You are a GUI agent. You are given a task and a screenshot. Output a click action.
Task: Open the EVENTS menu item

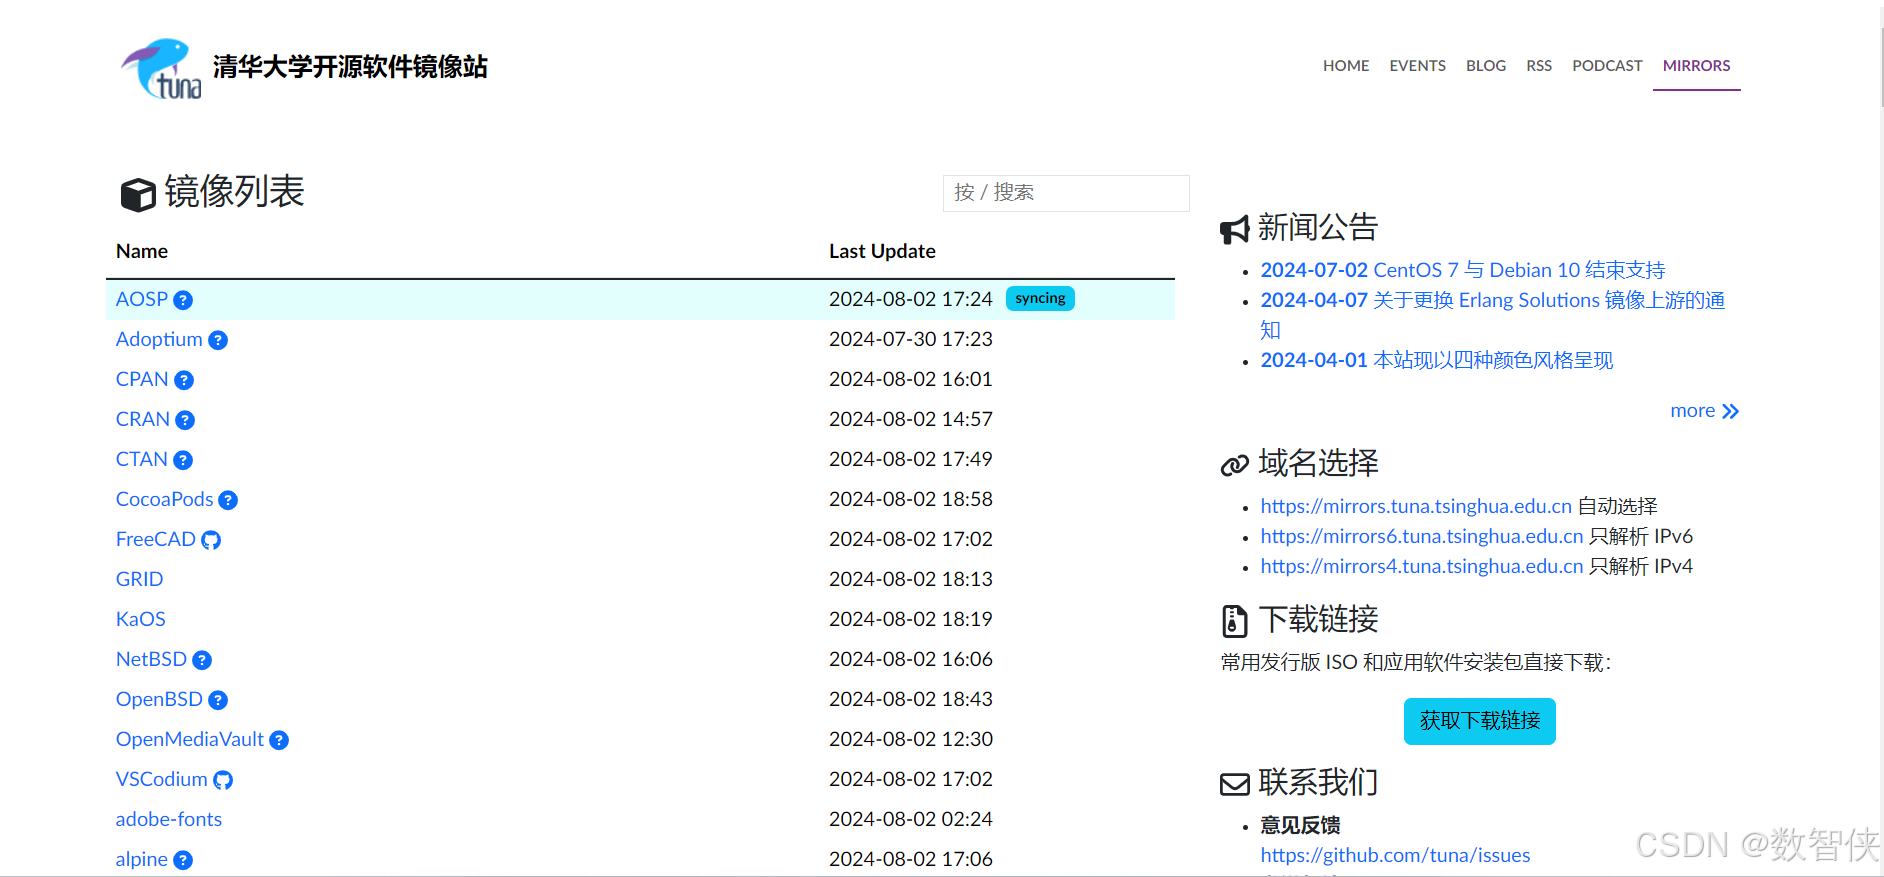click(x=1417, y=66)
